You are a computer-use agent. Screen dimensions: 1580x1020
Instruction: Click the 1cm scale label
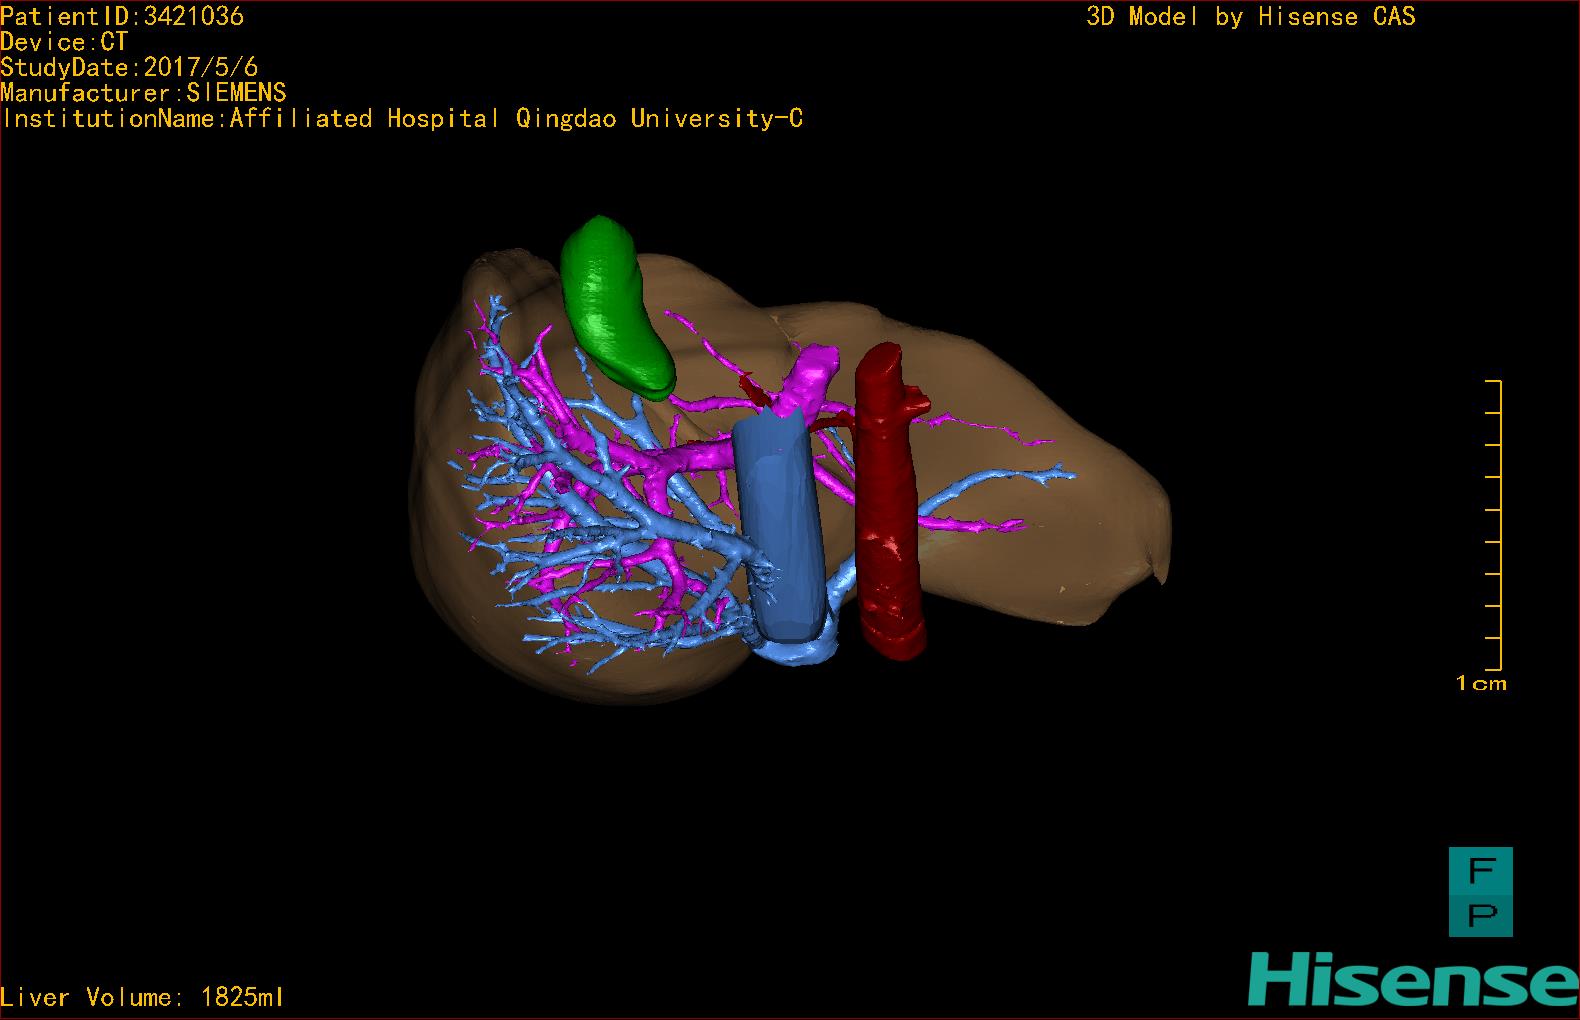tap(1481, 684)
